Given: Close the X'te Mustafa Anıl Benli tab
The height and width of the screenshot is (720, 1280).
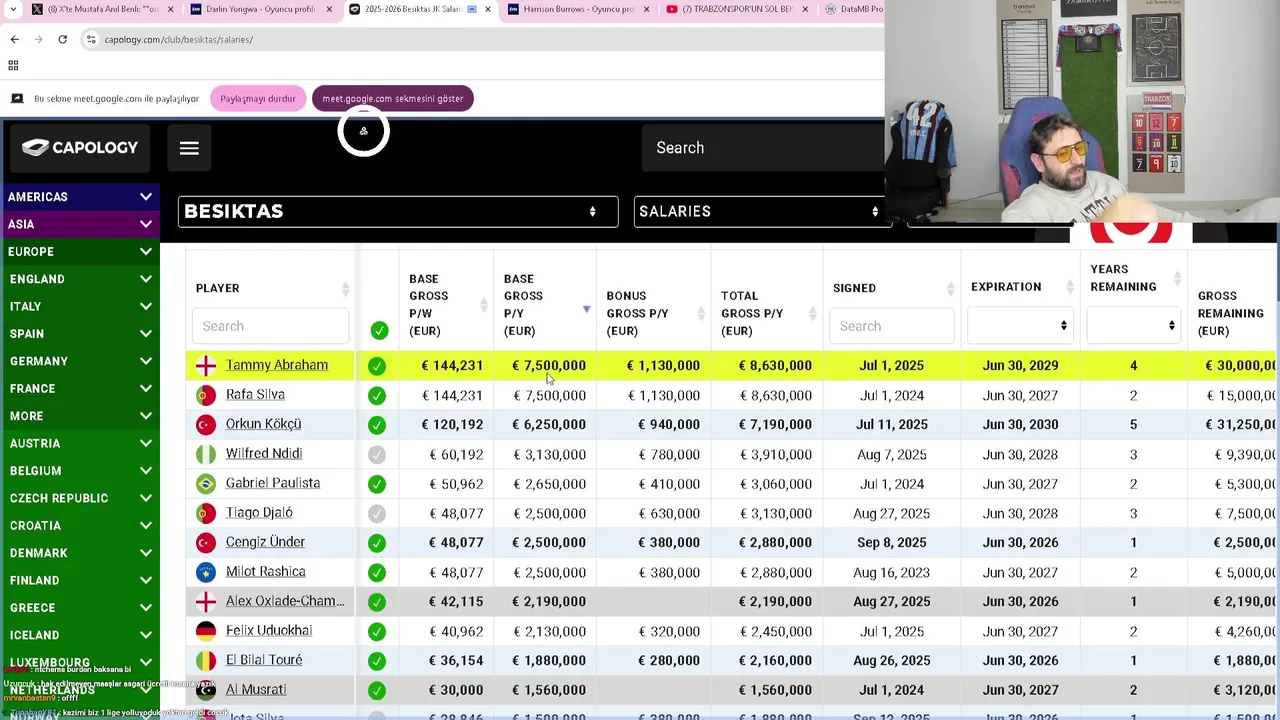Looking at the screenshot, I should (170, 9).
